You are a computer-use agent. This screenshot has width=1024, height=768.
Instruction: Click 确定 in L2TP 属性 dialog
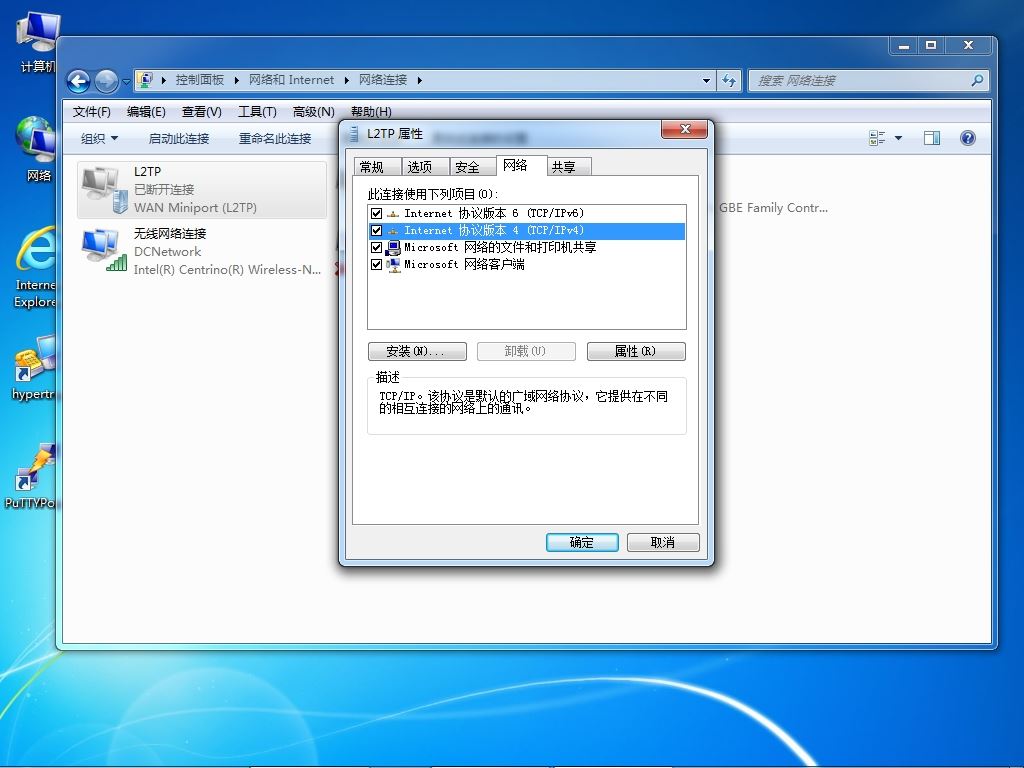(582, 542)
